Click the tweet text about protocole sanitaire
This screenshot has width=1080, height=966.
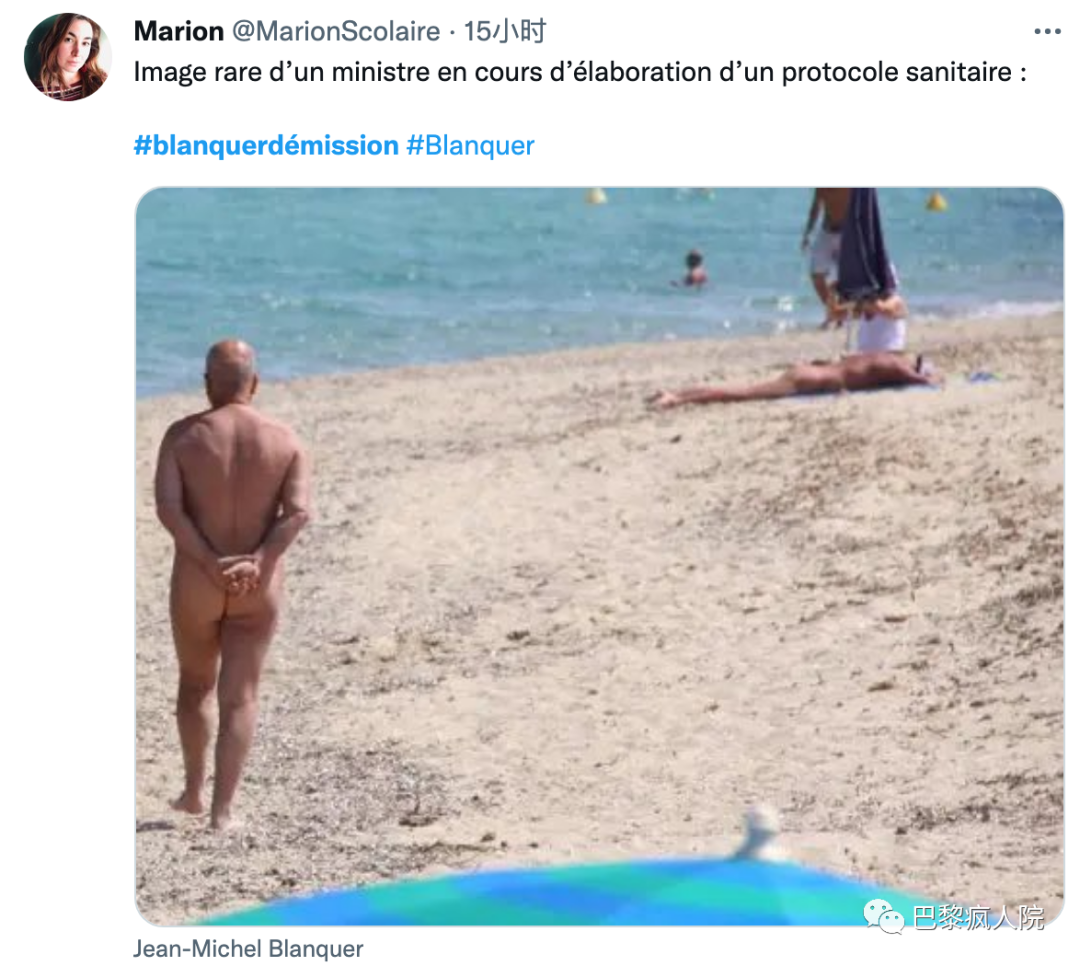(580, 72)
